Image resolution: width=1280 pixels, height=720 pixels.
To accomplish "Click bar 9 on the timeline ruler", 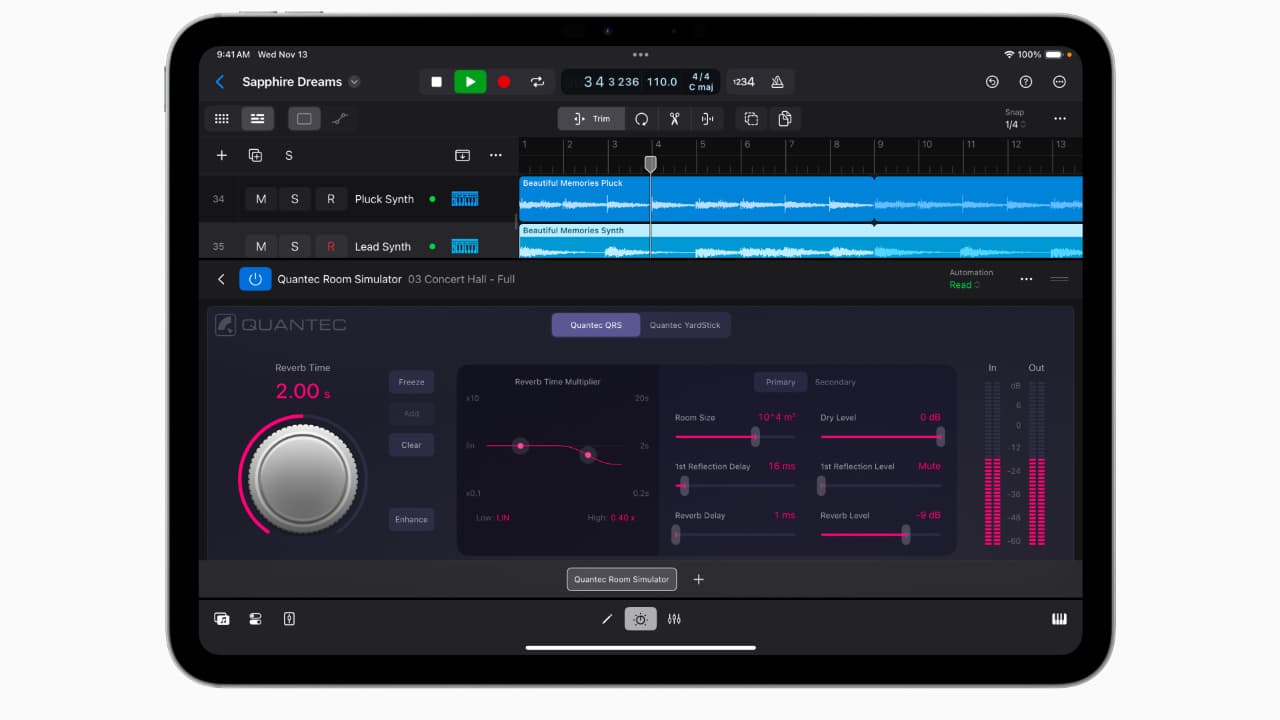I will pos(880,144).
